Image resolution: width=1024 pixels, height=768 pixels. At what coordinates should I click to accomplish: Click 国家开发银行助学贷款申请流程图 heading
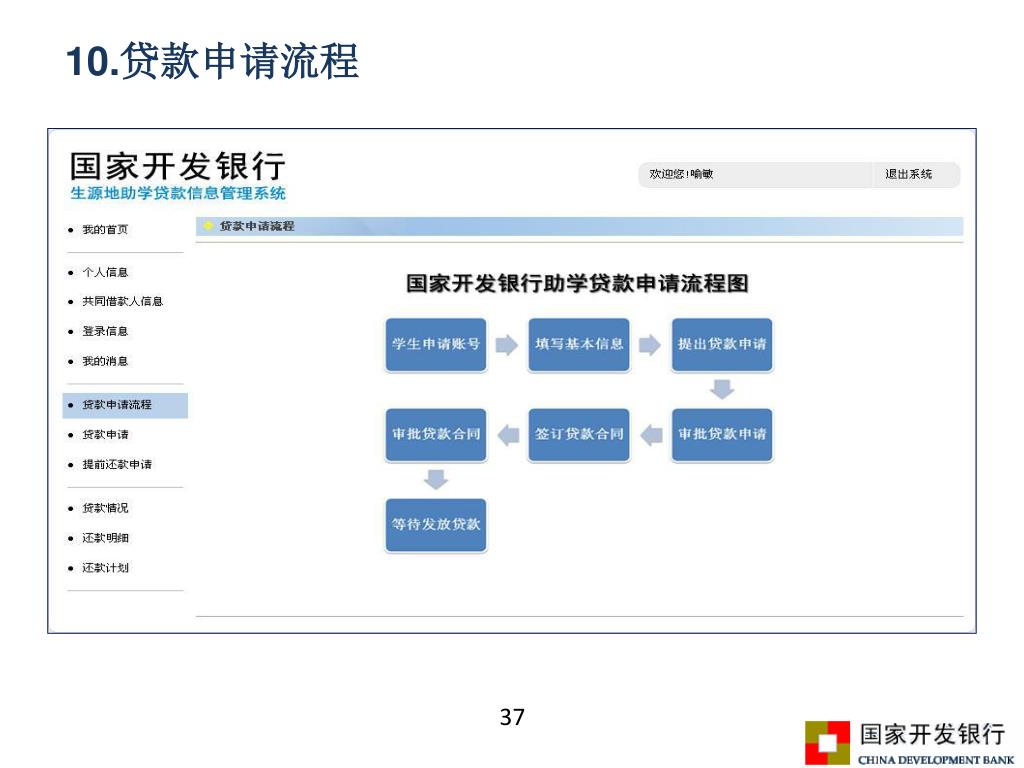(x=577, y=283)
